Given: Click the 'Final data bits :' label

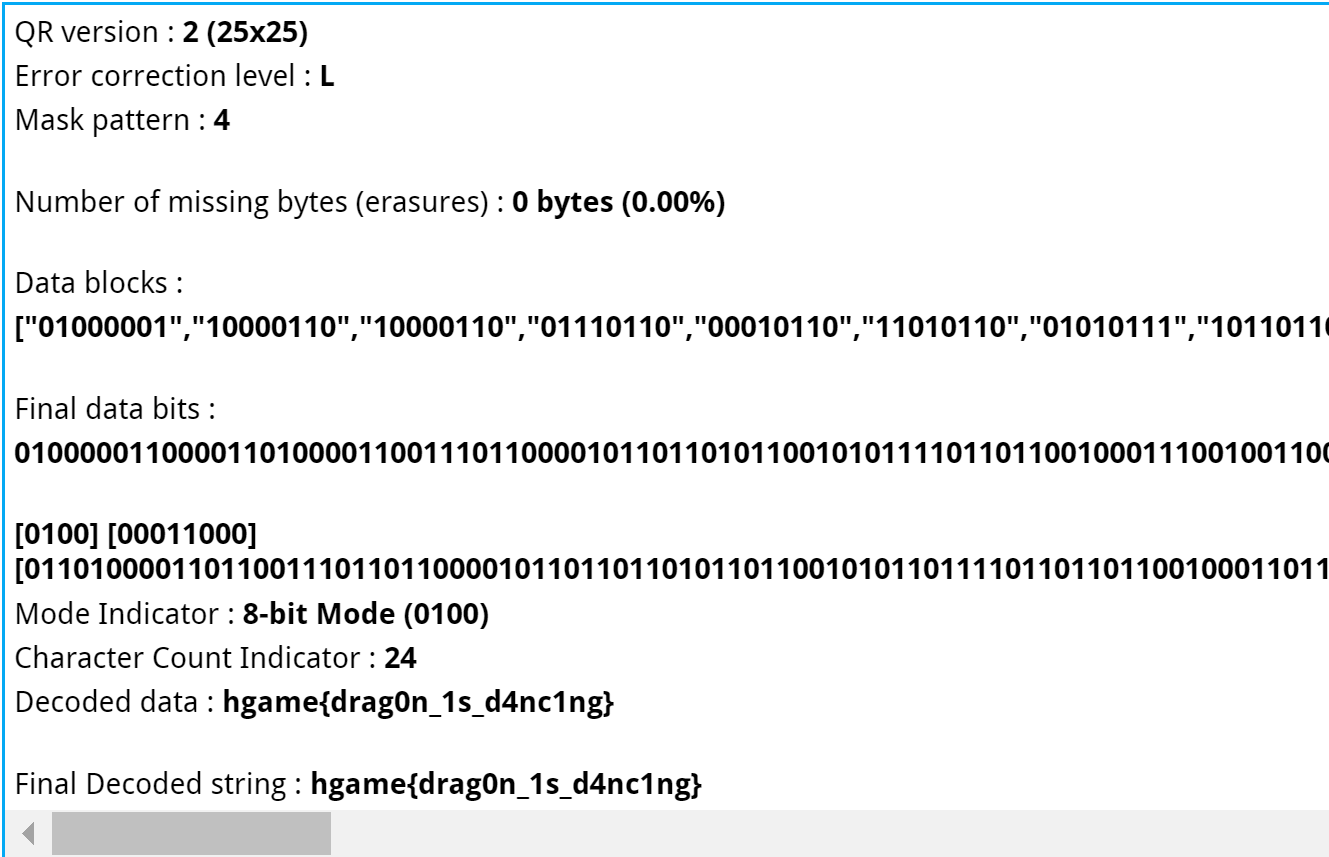Looking at the screenshot, I should [x=115, y=408].
